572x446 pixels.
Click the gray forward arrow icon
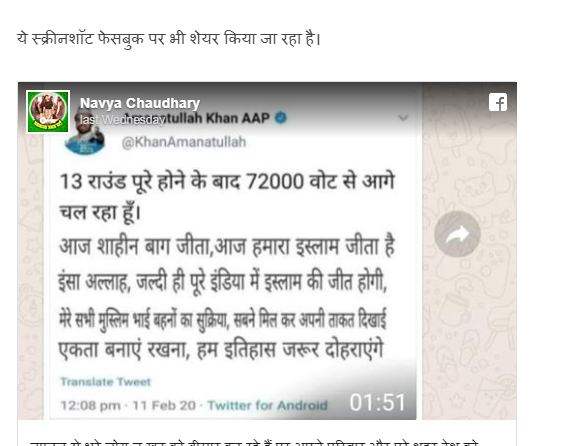click(x=457, y=234)
